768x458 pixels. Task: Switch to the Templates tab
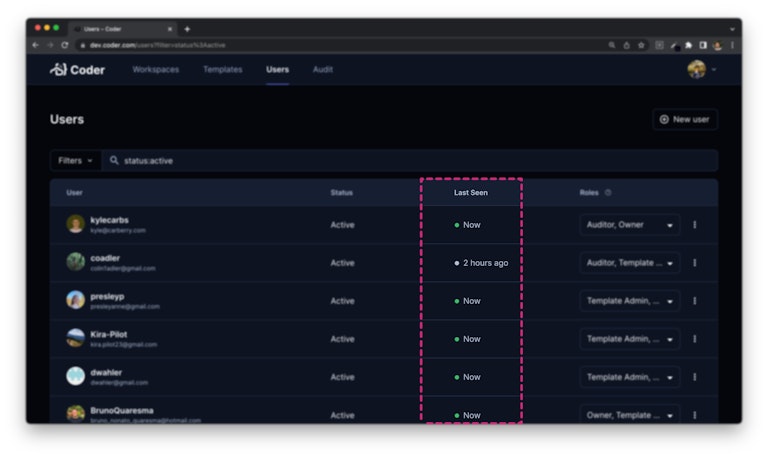222,70
